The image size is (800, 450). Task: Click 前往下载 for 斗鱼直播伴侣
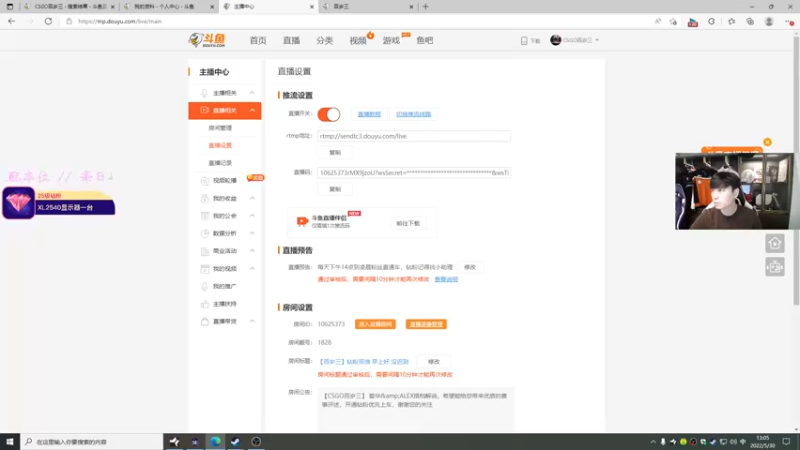pyautogui.click(x=408, y=223)
